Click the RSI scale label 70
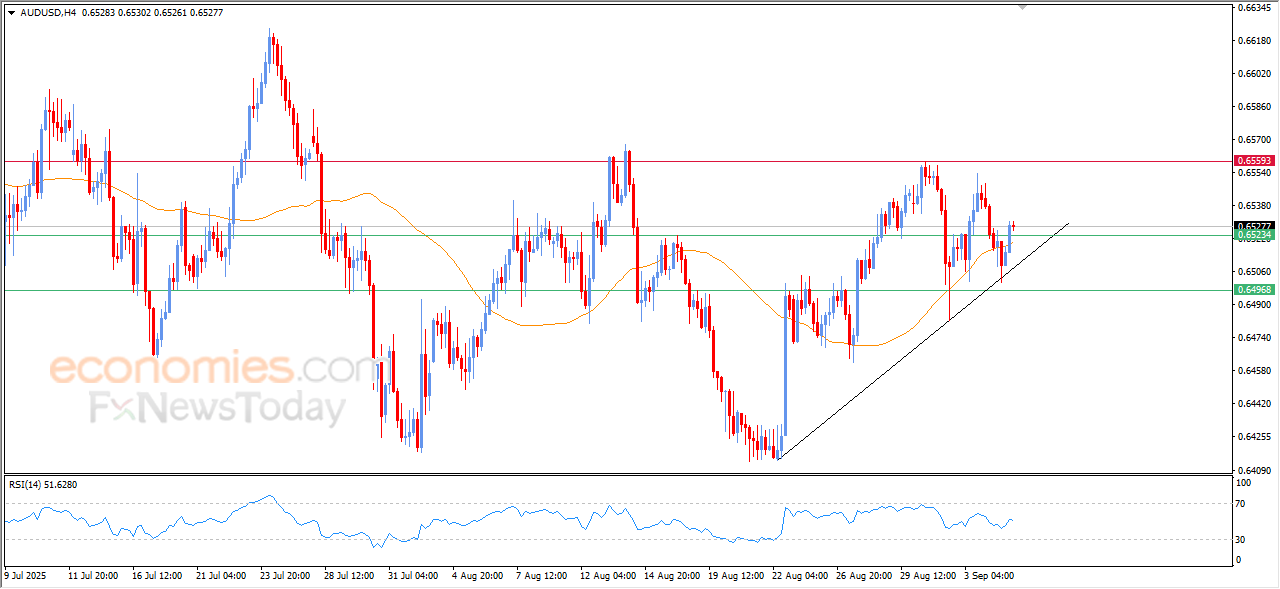The width and height of the screenshot is (1280, 589). coord(1242,505)
